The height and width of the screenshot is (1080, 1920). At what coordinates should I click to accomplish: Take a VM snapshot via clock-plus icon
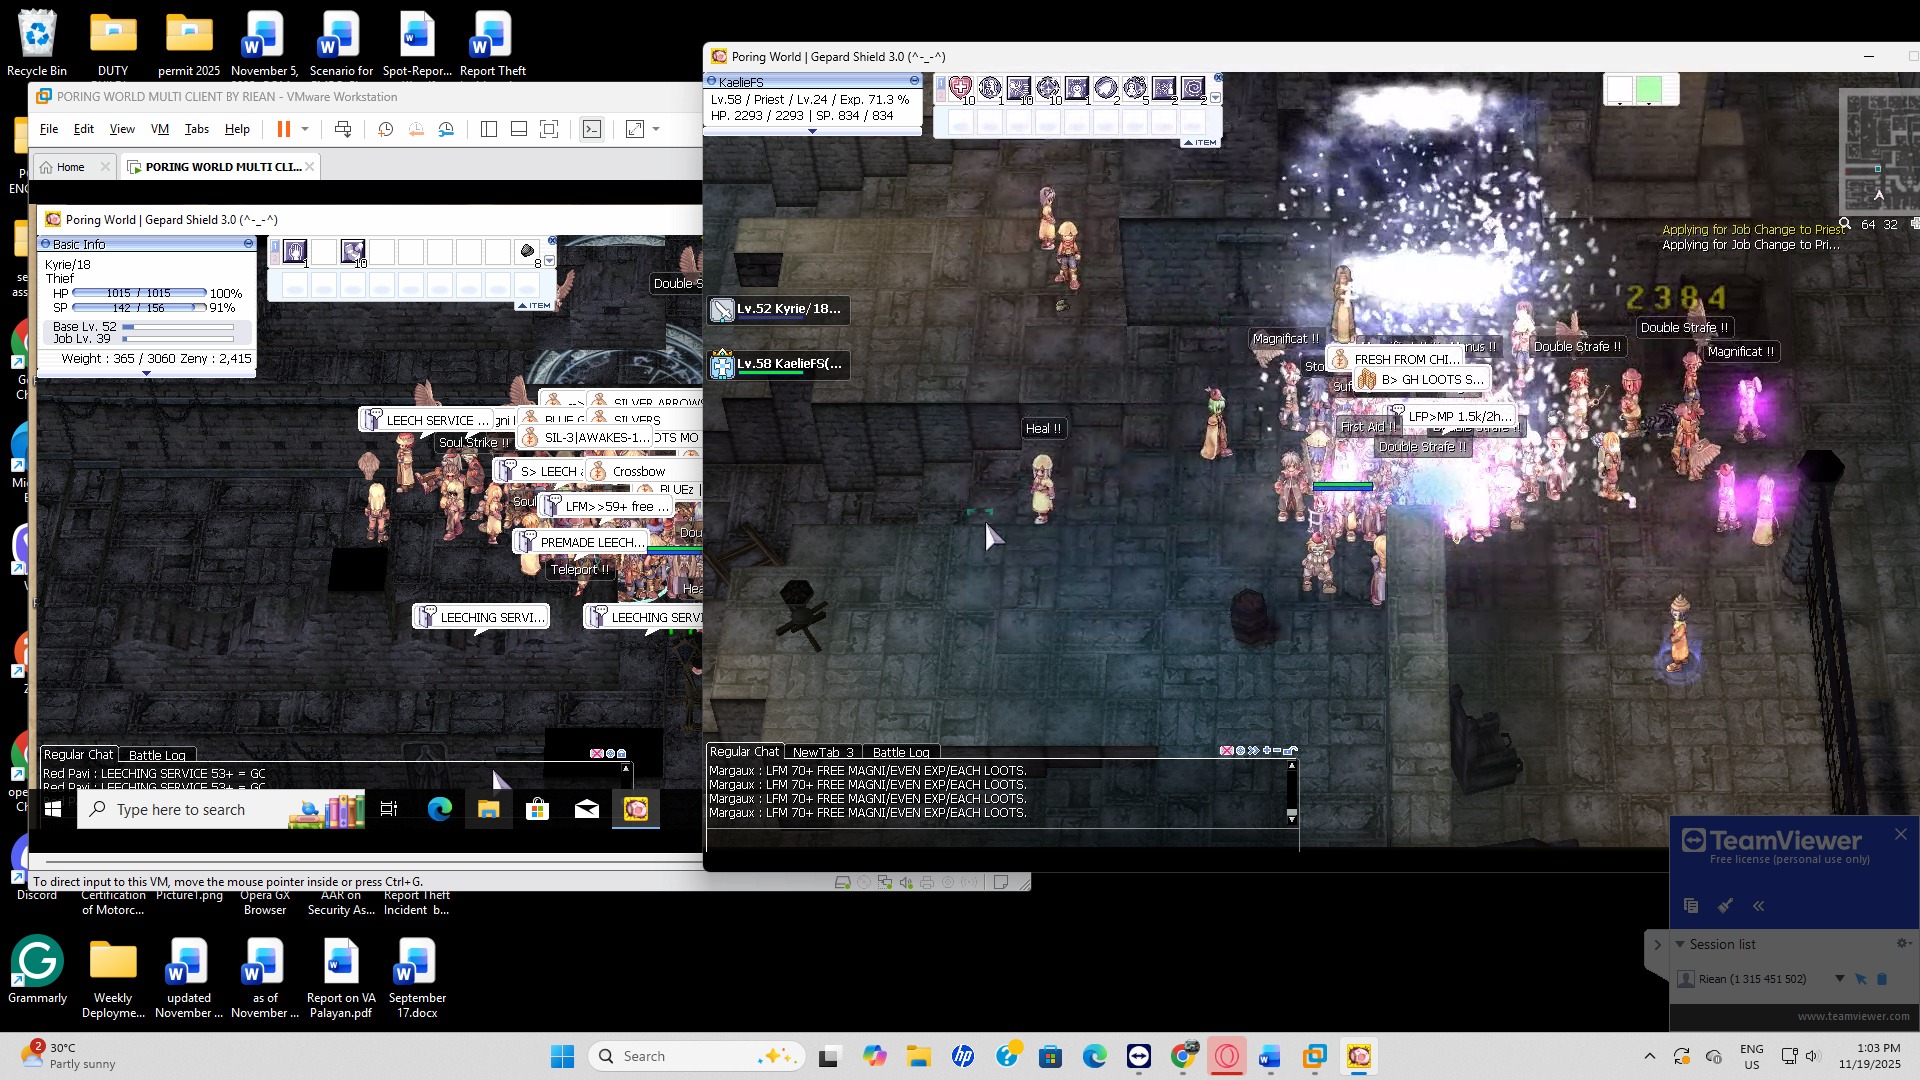[x=386, y=129]
